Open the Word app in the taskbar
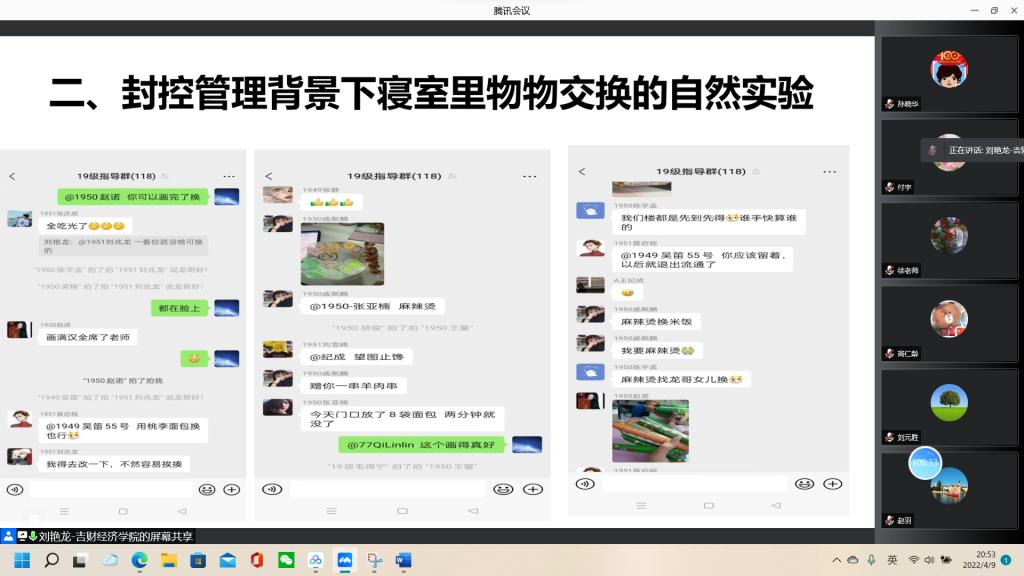 pyautogui.click(x=403, y=560)
